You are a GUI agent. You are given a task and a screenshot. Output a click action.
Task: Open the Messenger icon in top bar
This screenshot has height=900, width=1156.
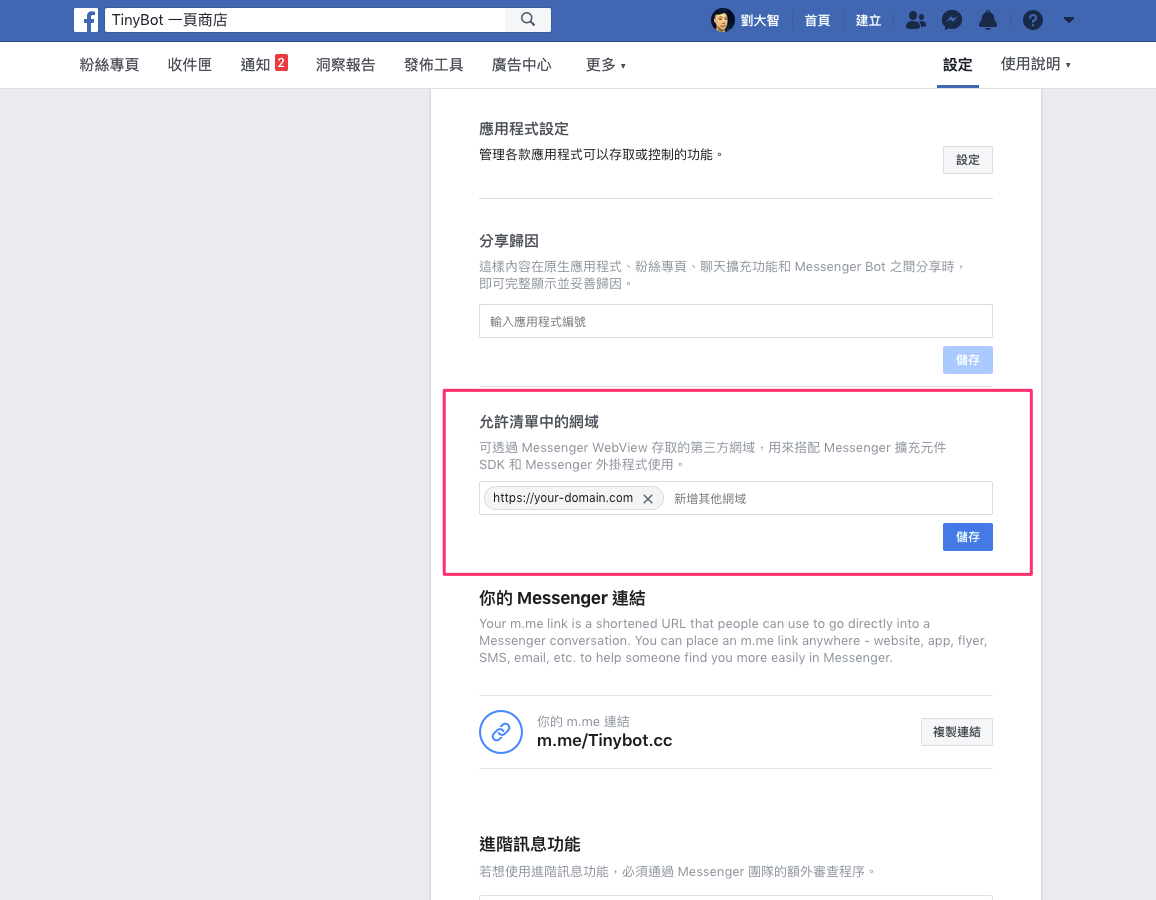[952, 20]
